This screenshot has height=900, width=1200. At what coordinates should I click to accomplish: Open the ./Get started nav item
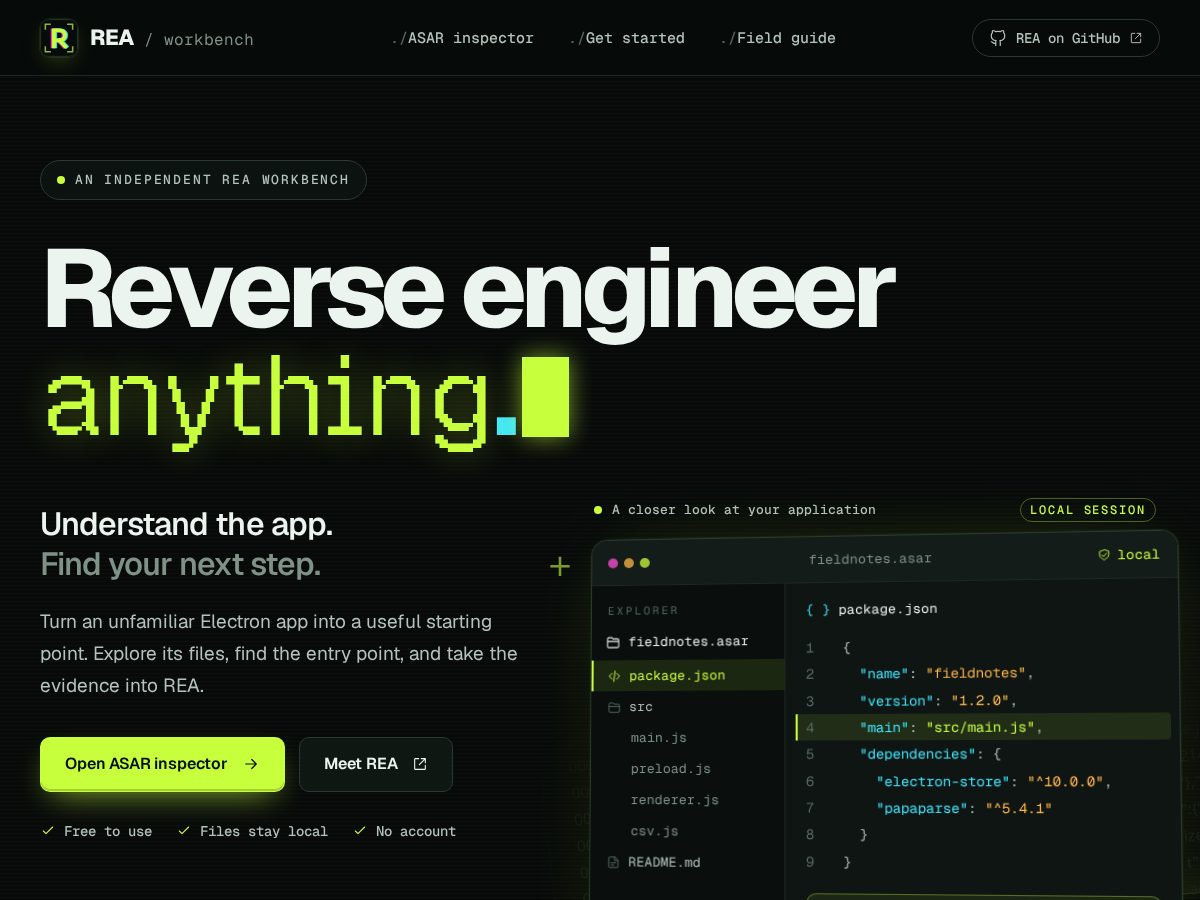tap(627, 38)
